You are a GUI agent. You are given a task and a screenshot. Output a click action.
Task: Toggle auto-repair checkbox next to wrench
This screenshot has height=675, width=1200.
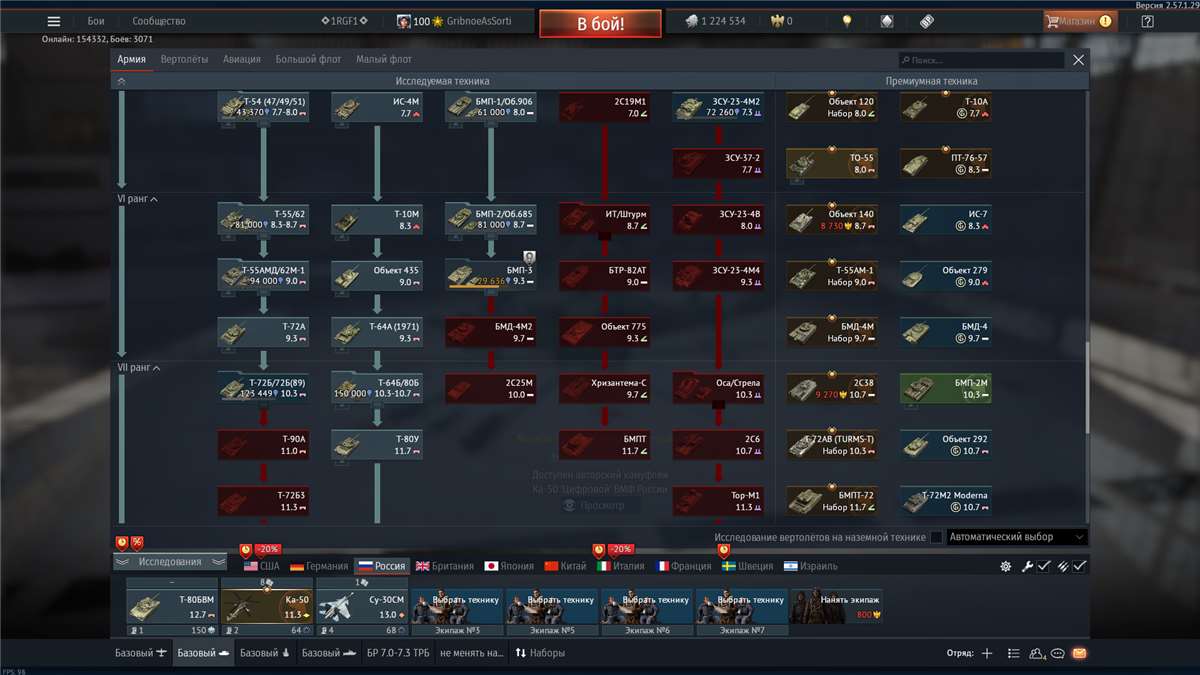[x=1043, y=566]
